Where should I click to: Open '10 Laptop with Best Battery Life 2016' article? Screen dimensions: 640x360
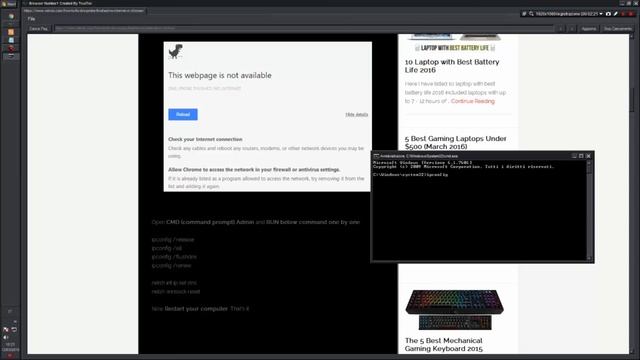coord(452,66)
